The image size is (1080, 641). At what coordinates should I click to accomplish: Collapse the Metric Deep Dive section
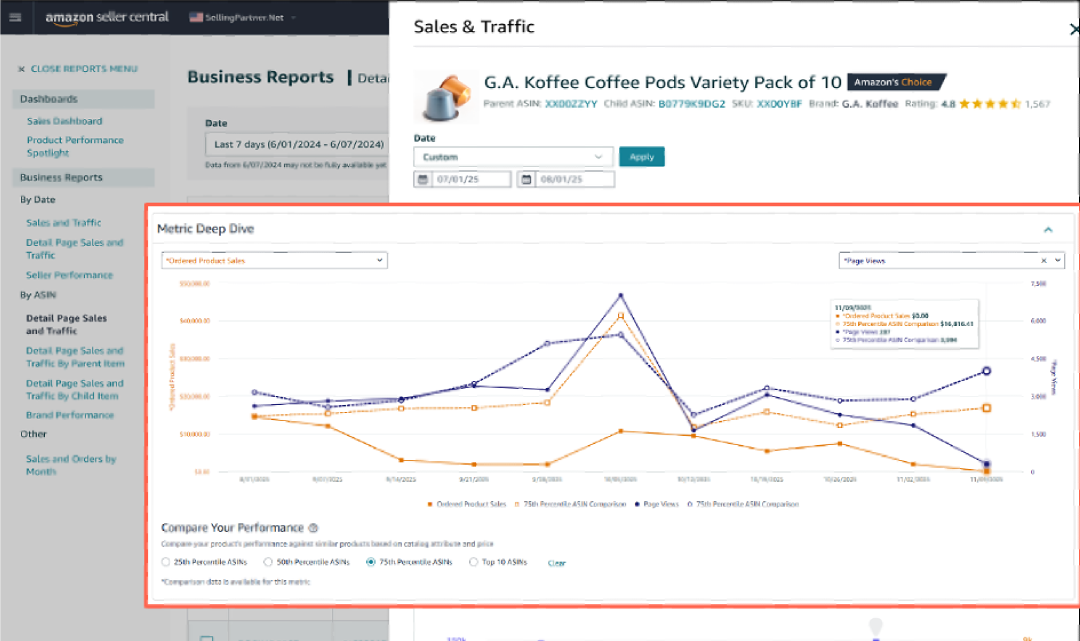(x=1048, y=230)
